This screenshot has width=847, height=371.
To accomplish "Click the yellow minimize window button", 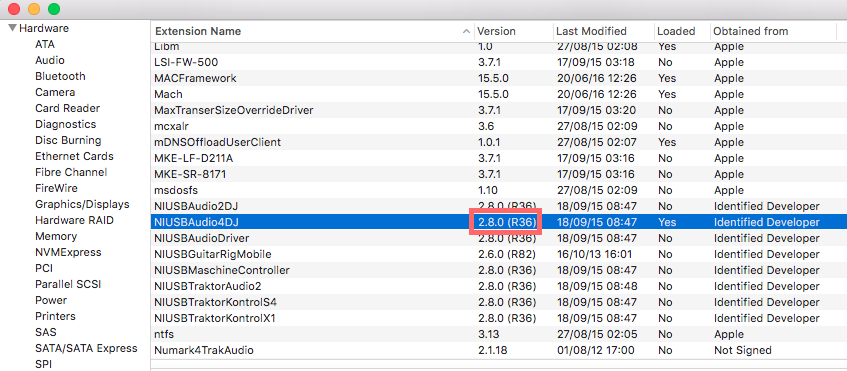I will 33,9.
